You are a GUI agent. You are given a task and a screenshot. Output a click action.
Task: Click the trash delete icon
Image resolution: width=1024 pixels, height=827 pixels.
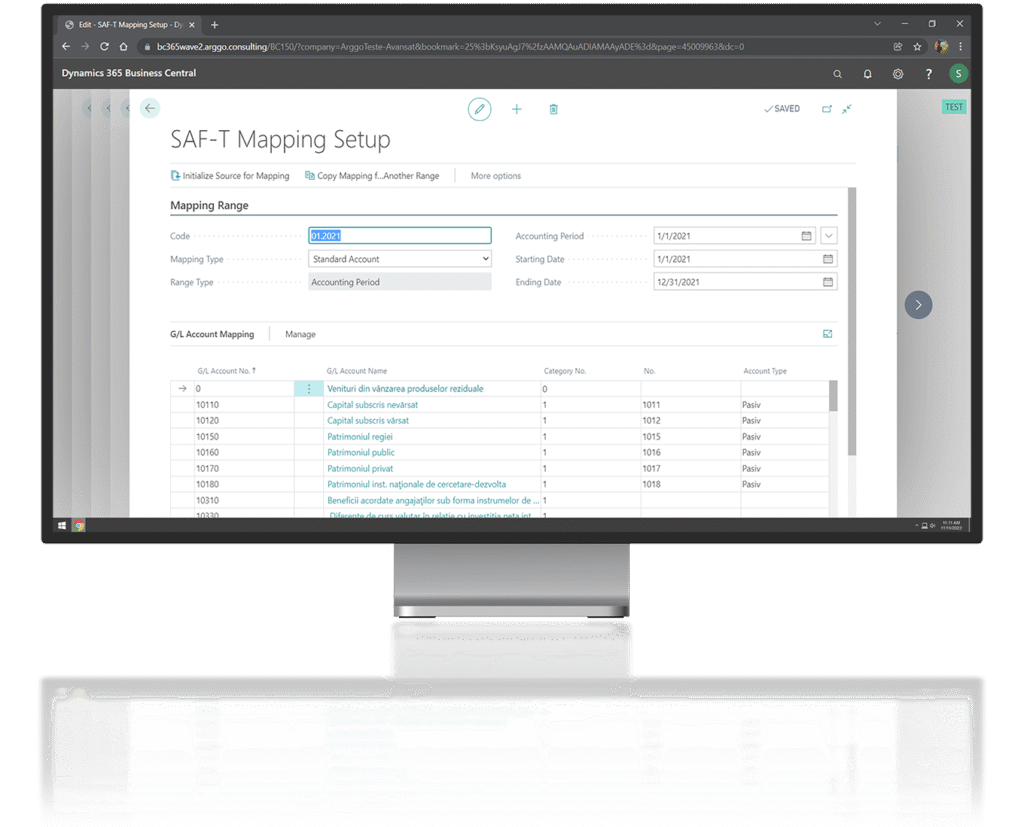click(x=554, y=109)
